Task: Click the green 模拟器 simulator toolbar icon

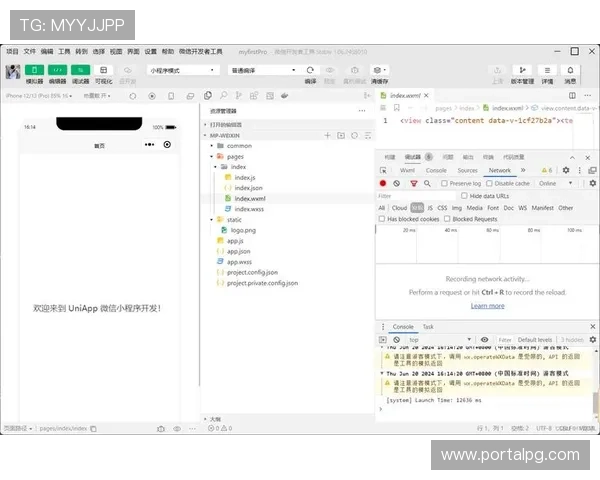Action: (x=34, y=70)
